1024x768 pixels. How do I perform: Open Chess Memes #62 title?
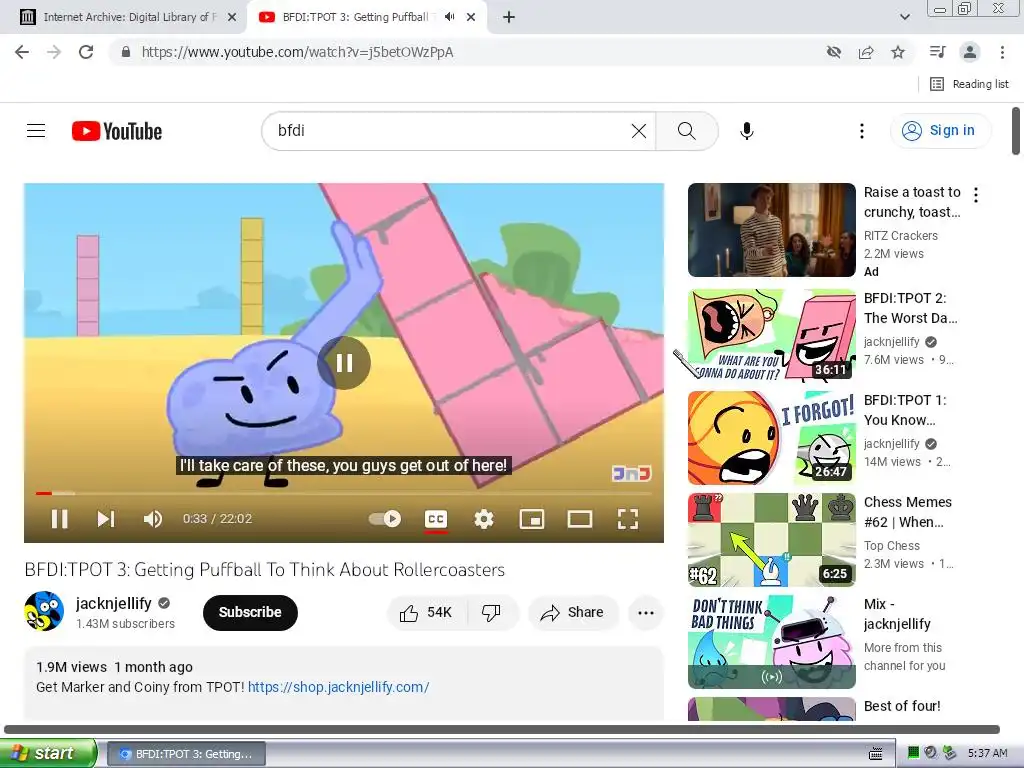point(908,512)
